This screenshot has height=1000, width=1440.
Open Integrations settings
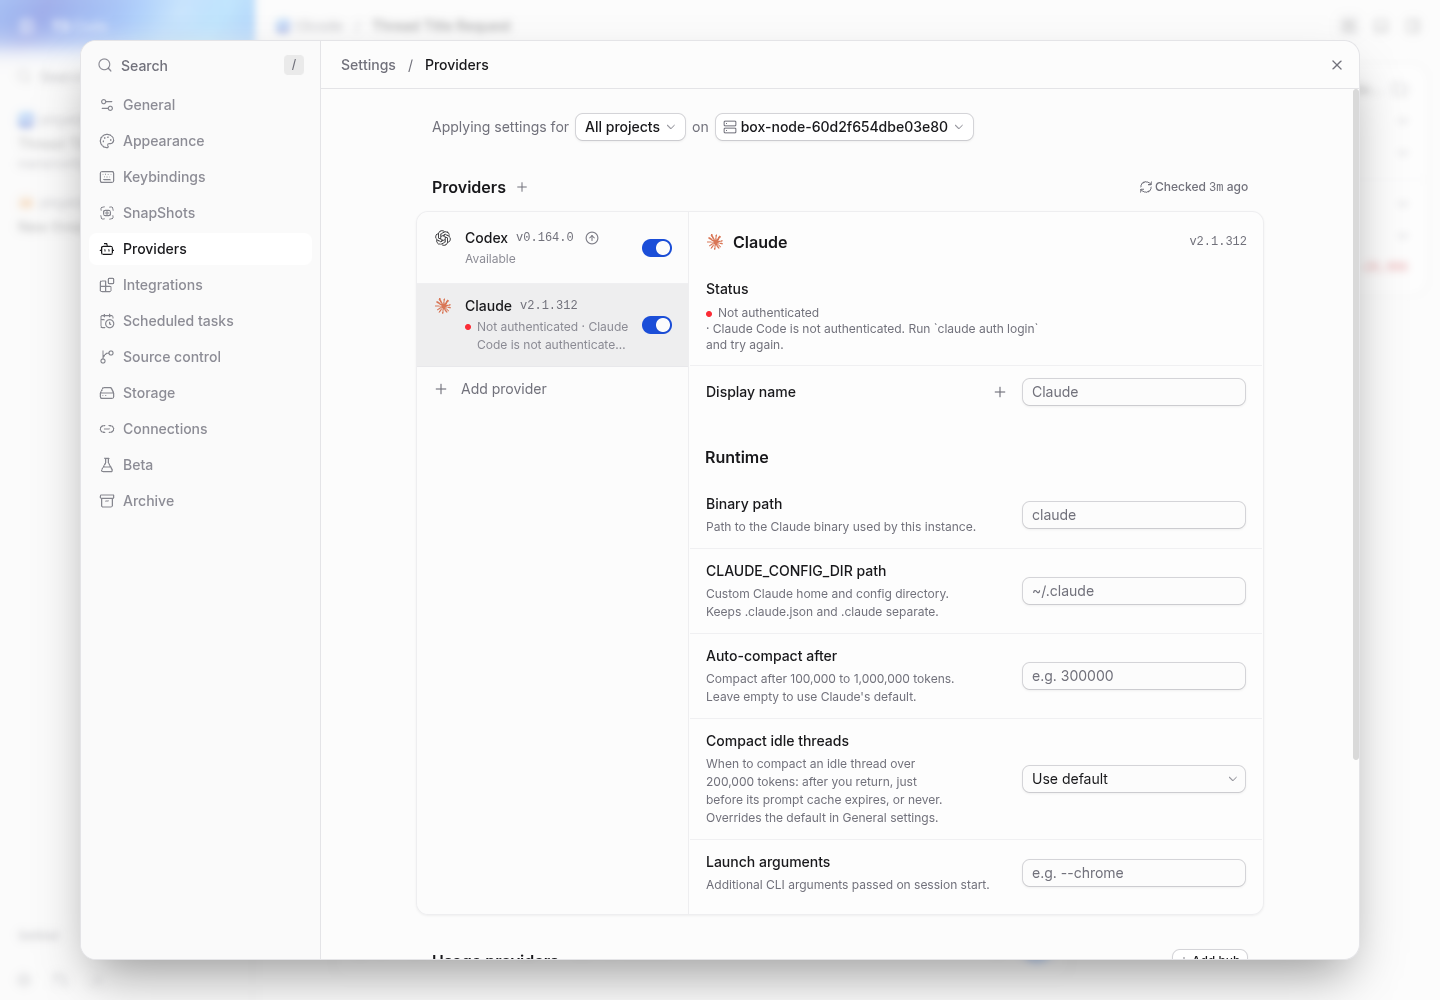click(200, 285)
